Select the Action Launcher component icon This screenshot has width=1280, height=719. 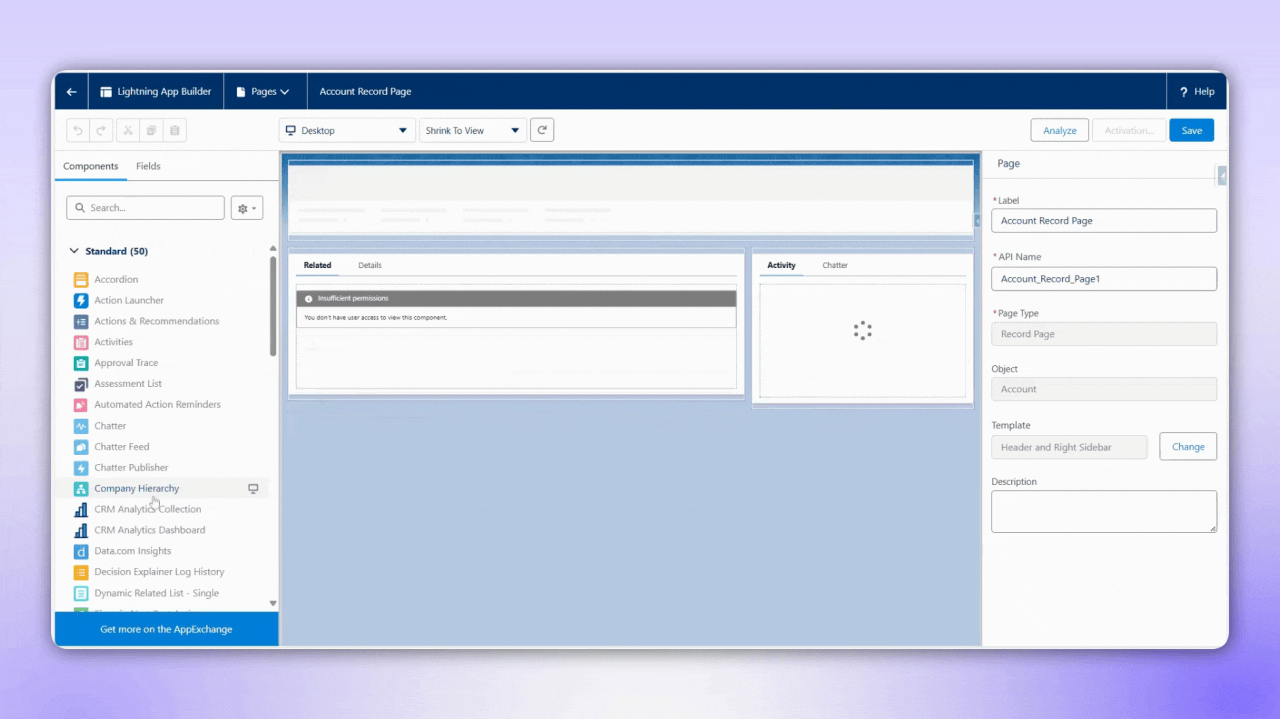click(x=81, y=300)
